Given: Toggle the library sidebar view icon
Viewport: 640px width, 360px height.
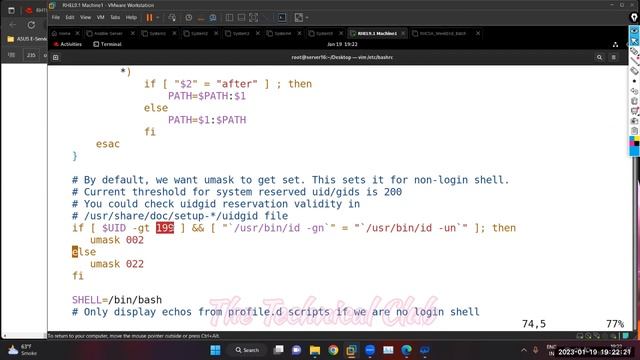Looking at the screenshot, I should 229,18.
